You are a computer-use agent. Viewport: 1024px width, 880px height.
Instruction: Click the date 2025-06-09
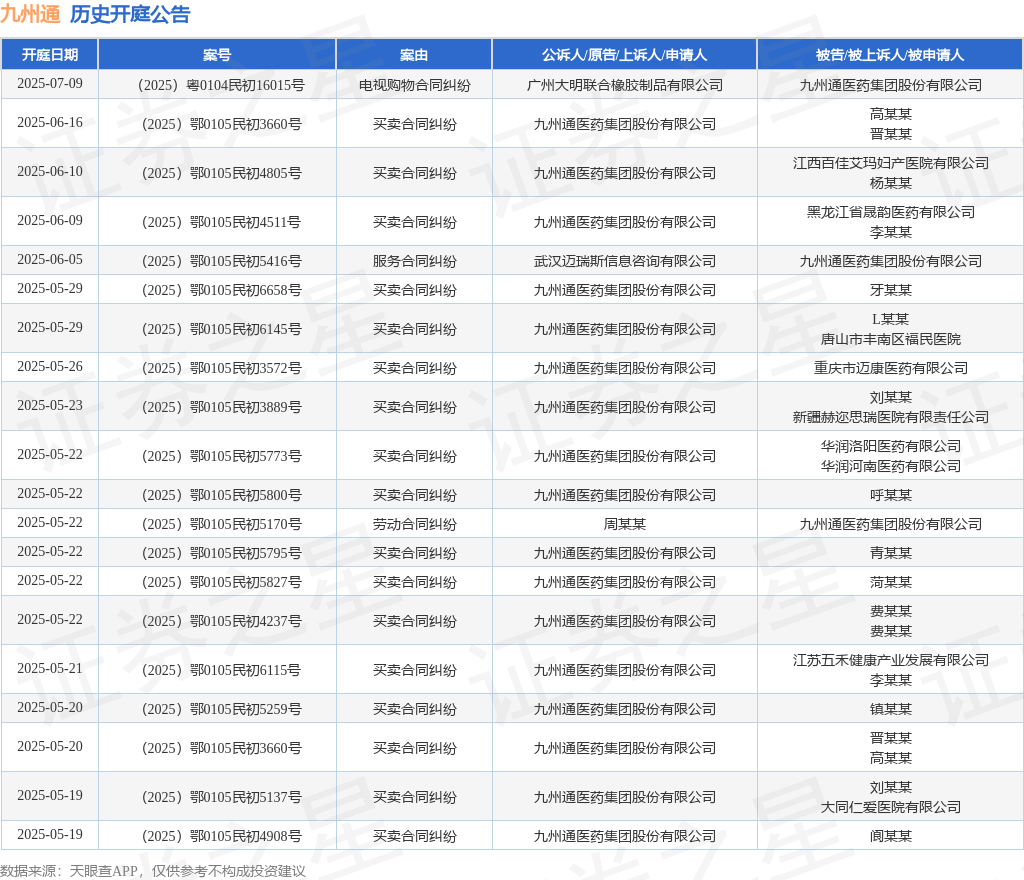pos(50,221)
